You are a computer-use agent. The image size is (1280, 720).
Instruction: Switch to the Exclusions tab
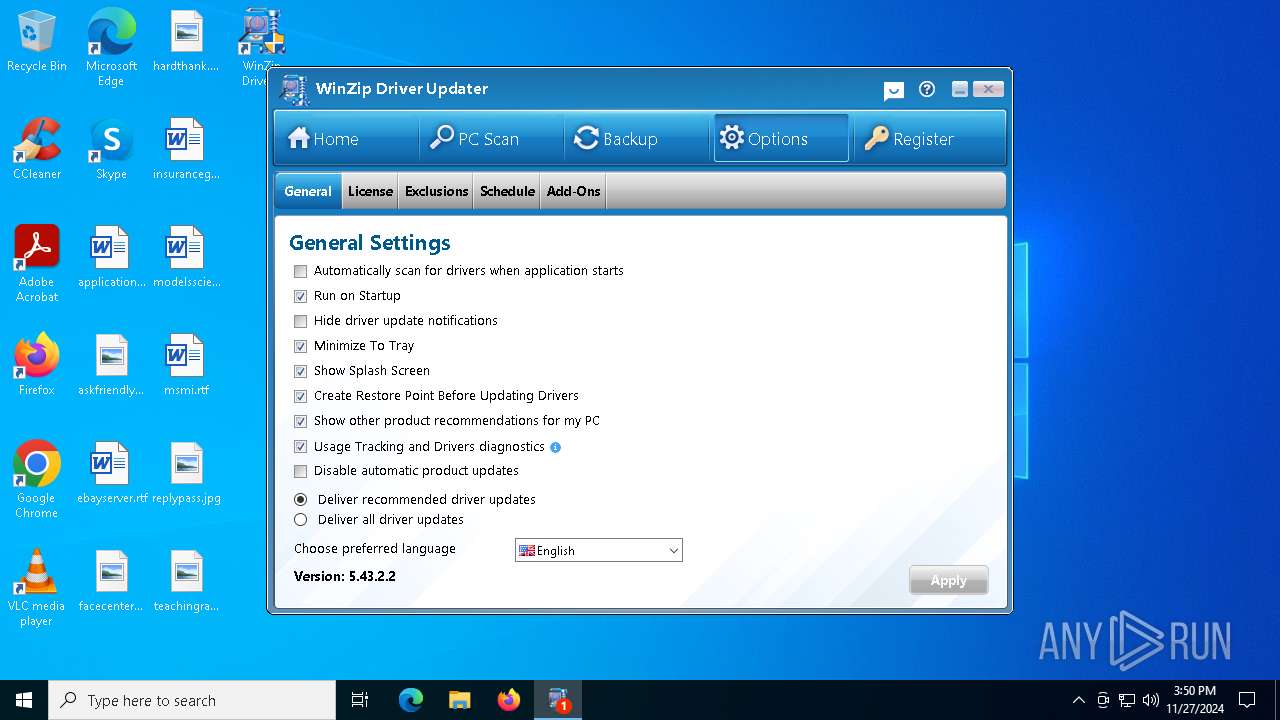click(x=437, y=191)
